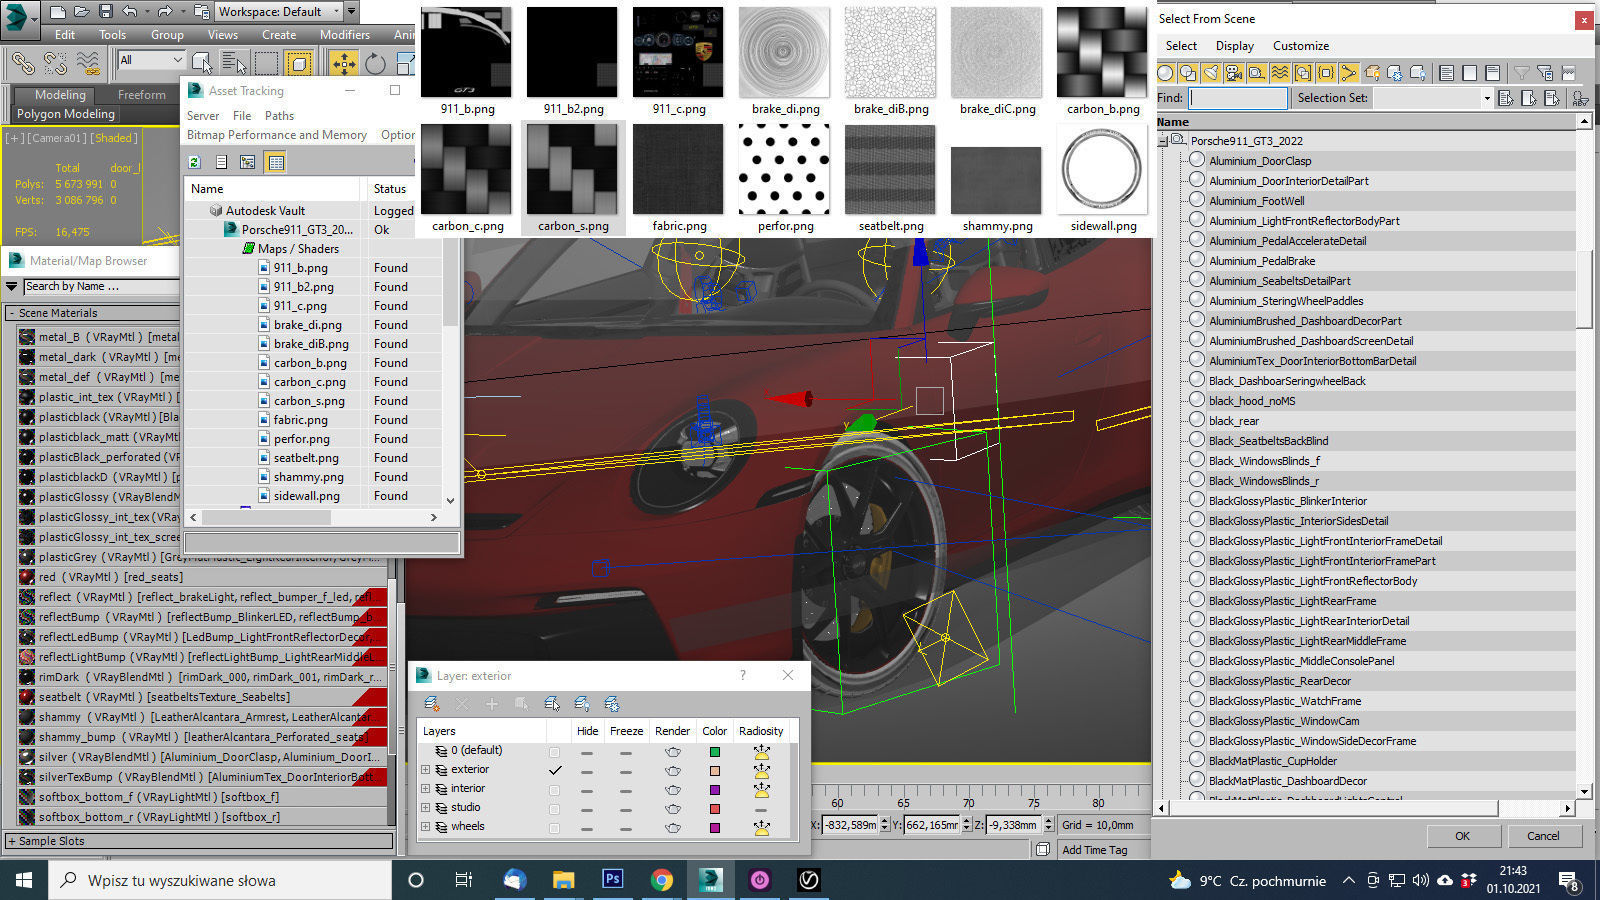Click Display Cameras filter in Select From Scene
The width and height of the screenshot is (1600, 900).
coord(1234,73)
